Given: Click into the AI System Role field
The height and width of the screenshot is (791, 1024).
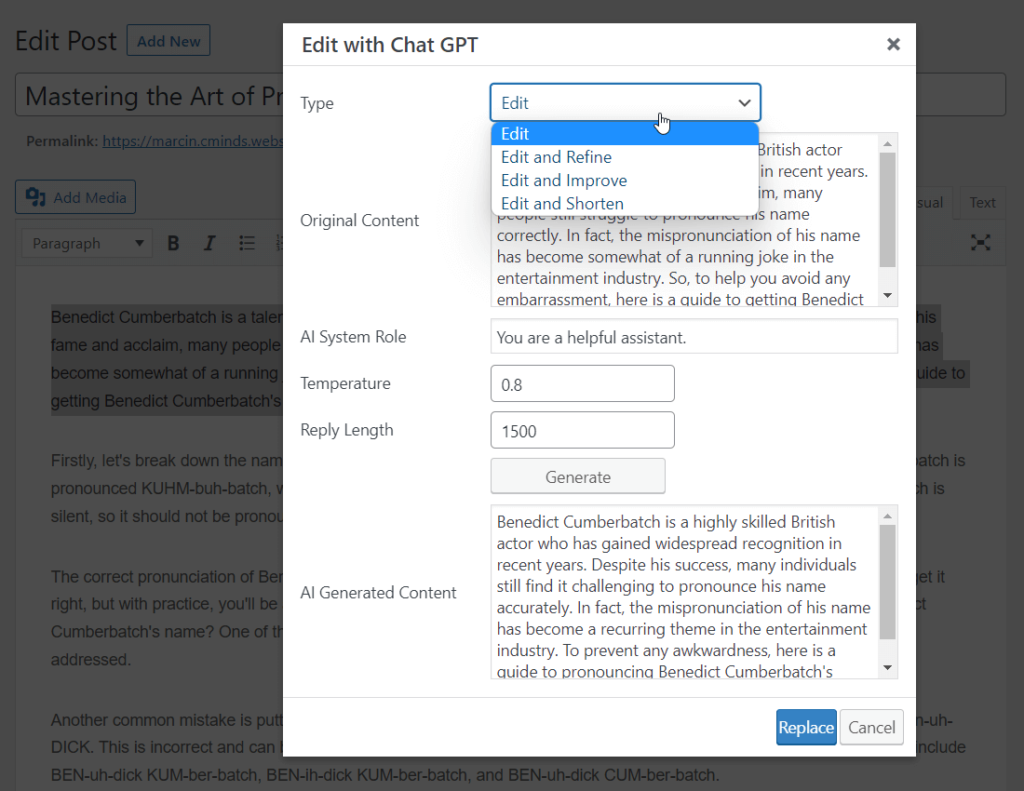Looking at the screenshot, I should pyautogui.click(x=694, y=337).
